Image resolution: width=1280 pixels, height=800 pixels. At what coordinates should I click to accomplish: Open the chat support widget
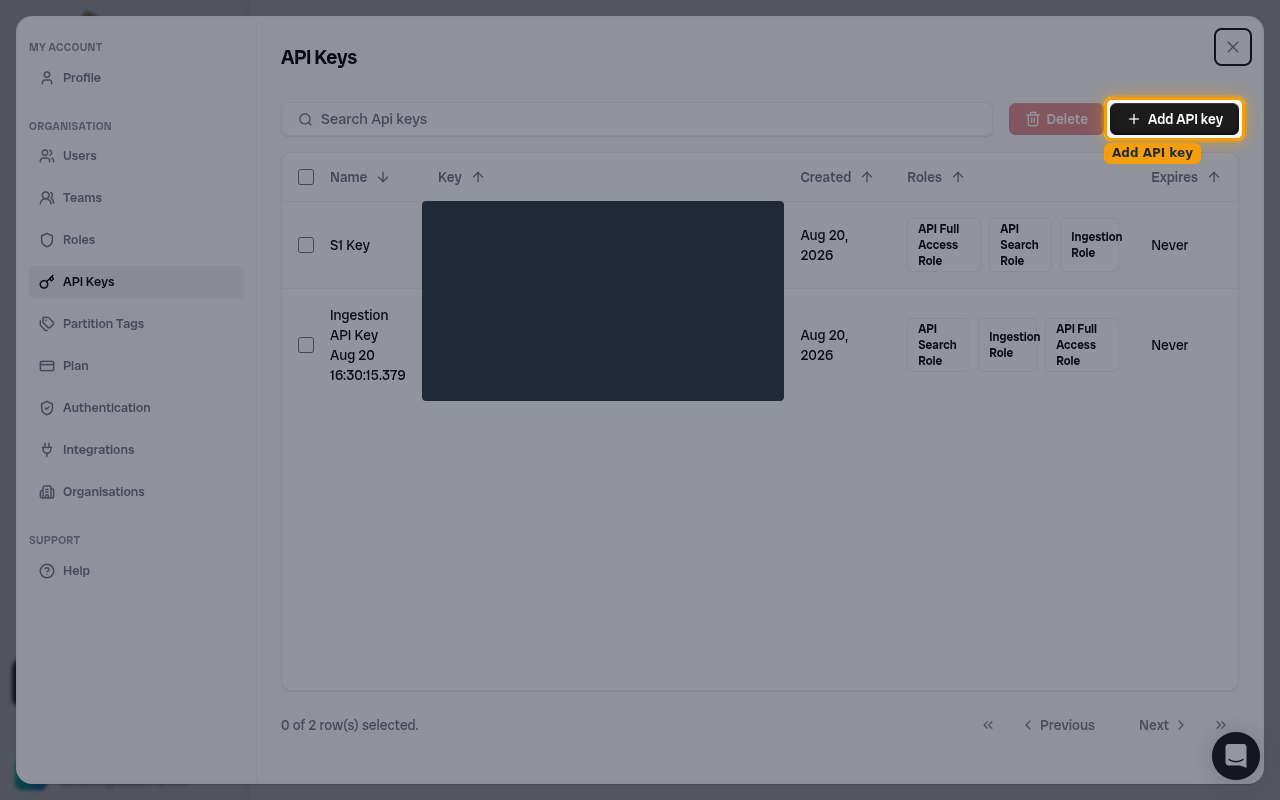pos(1236,756)
